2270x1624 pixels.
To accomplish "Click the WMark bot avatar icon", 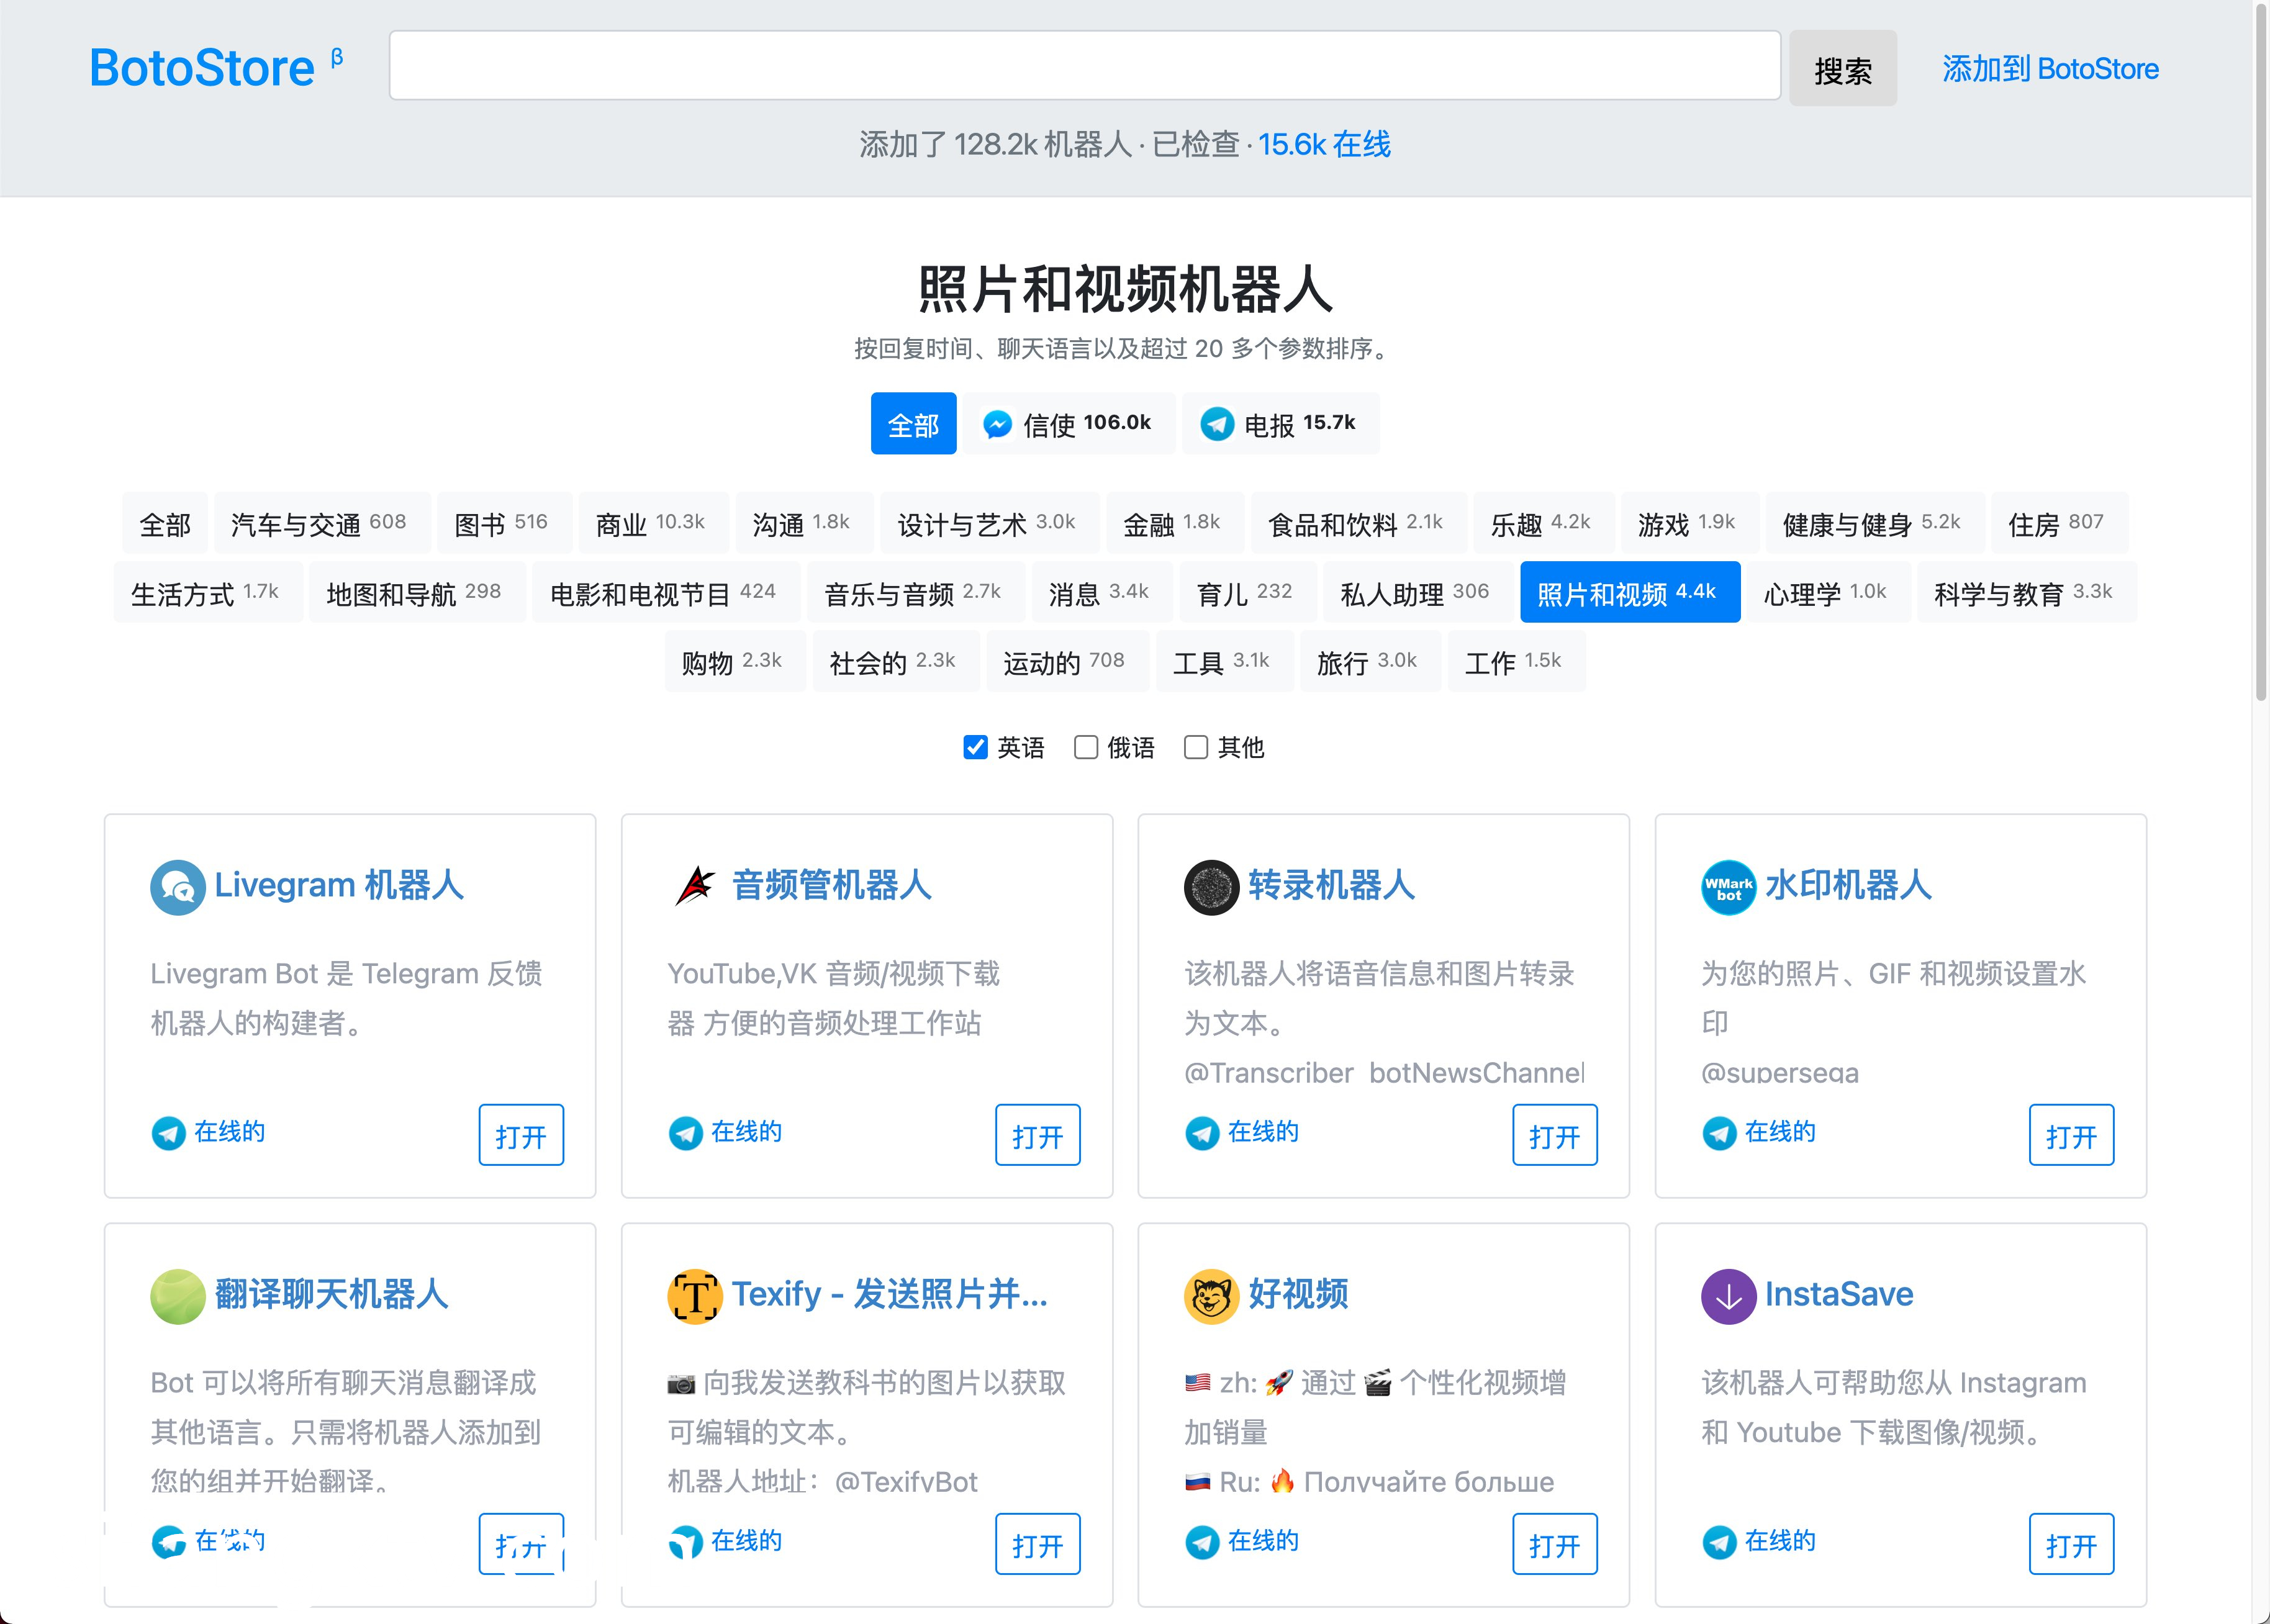I will point(1728,887).
